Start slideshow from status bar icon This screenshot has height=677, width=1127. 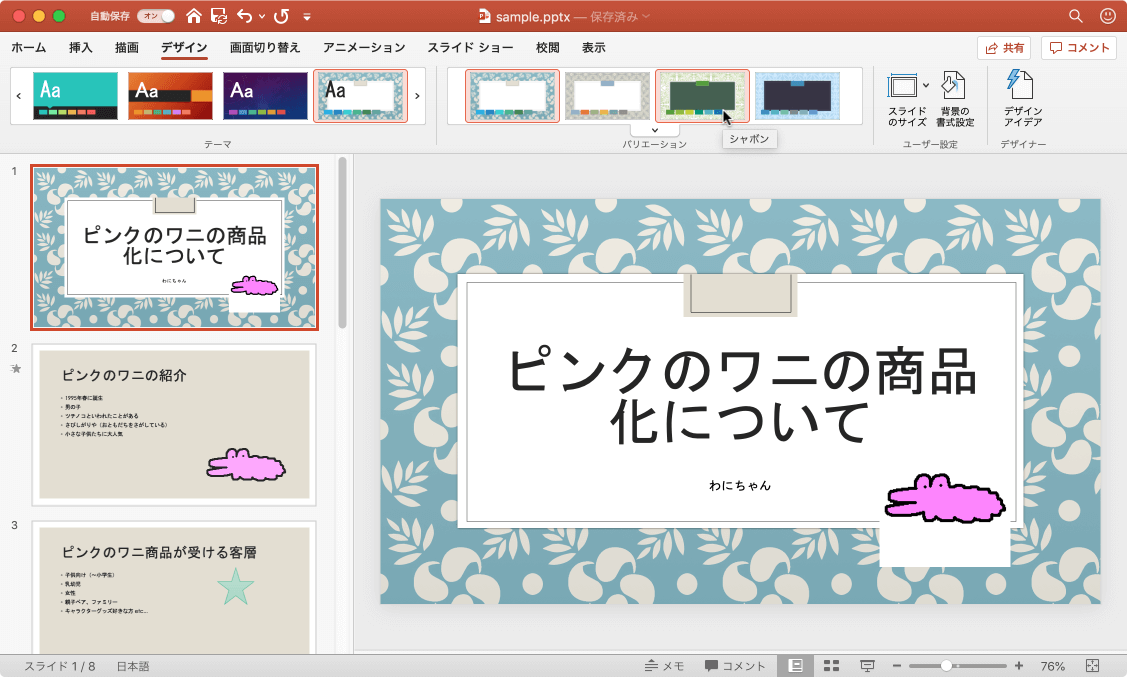pyautogui.click(x=868, y=666)
